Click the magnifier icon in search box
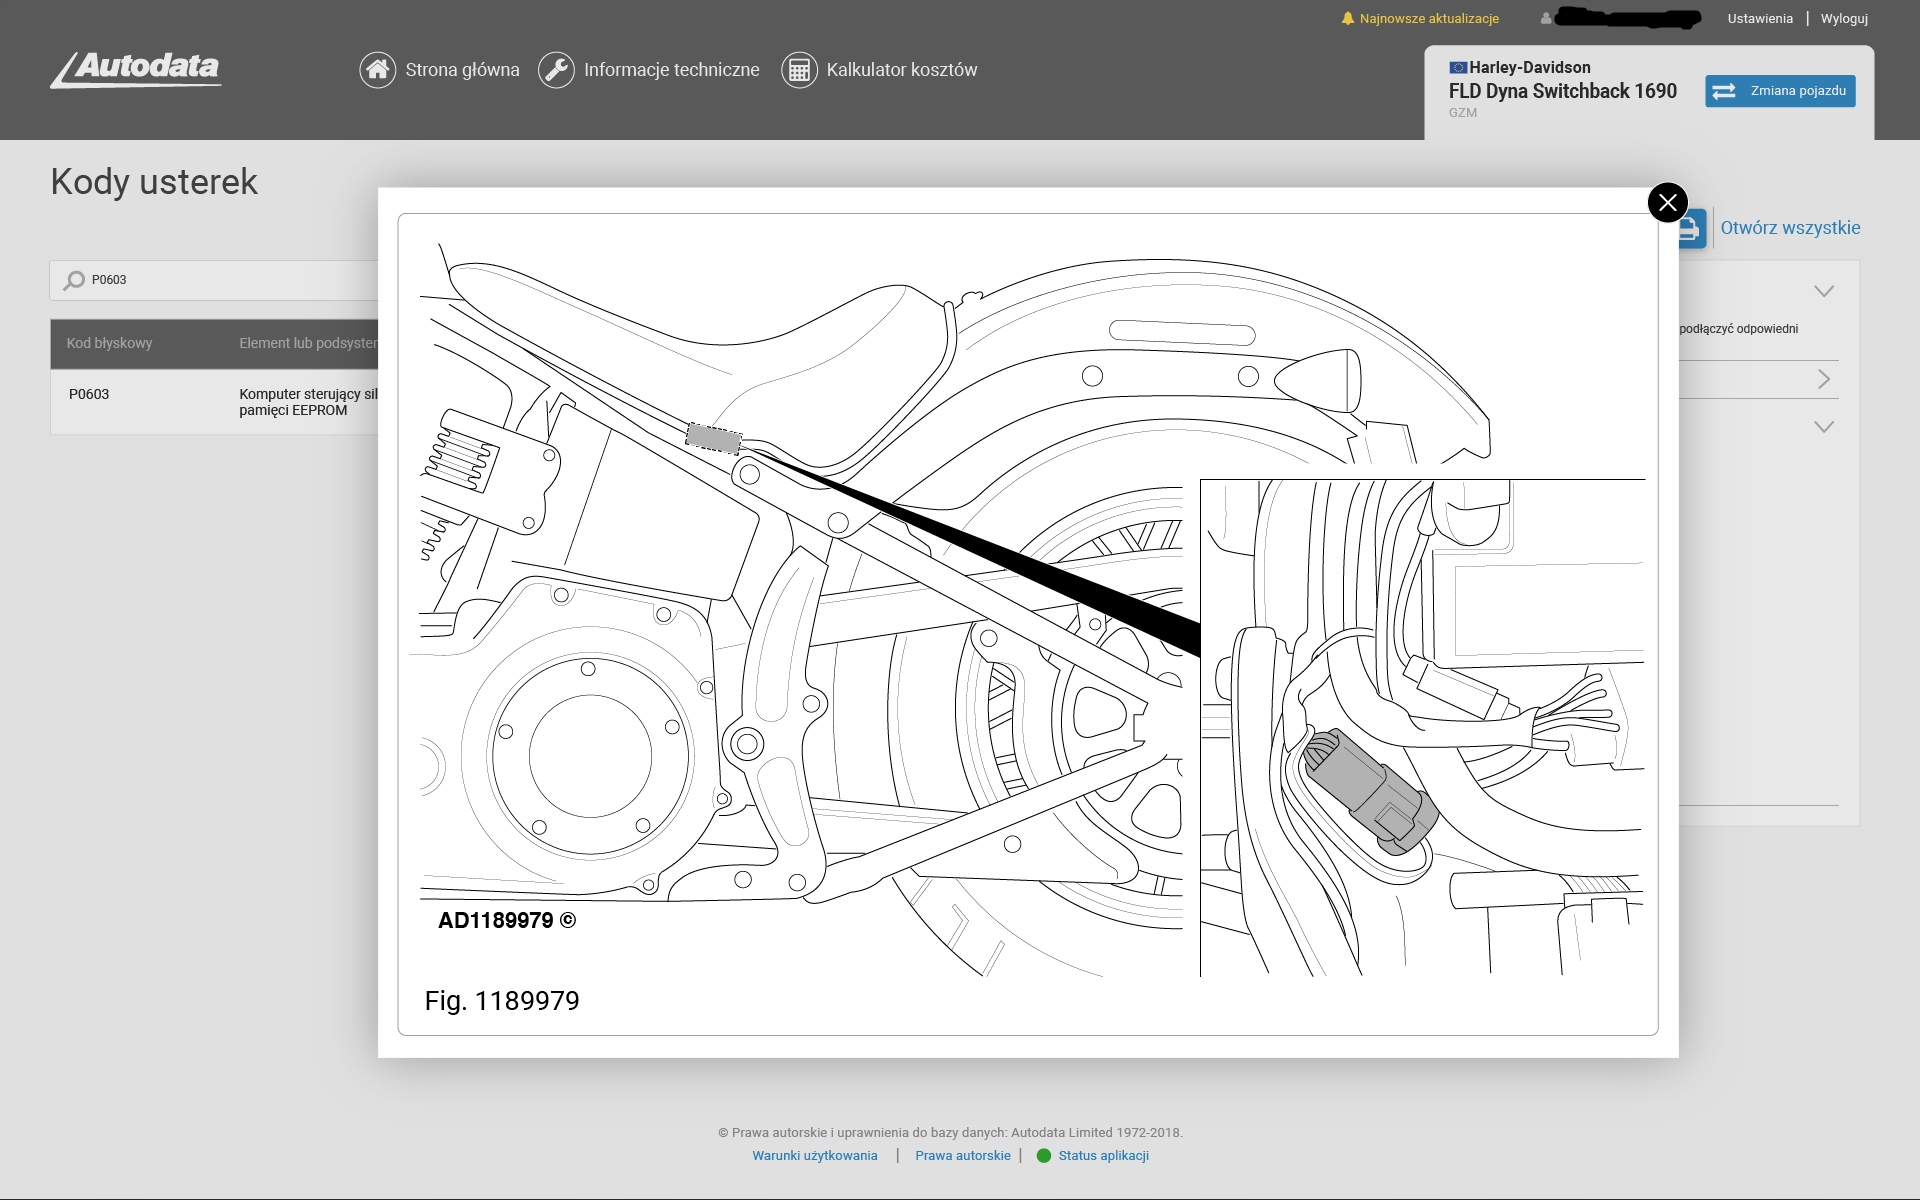Screen dimensions: 1920x1200 point(74,280)
